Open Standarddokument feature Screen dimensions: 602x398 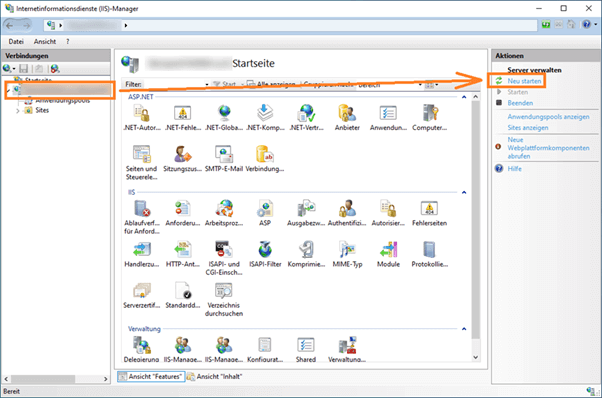[x=183, y=295]
